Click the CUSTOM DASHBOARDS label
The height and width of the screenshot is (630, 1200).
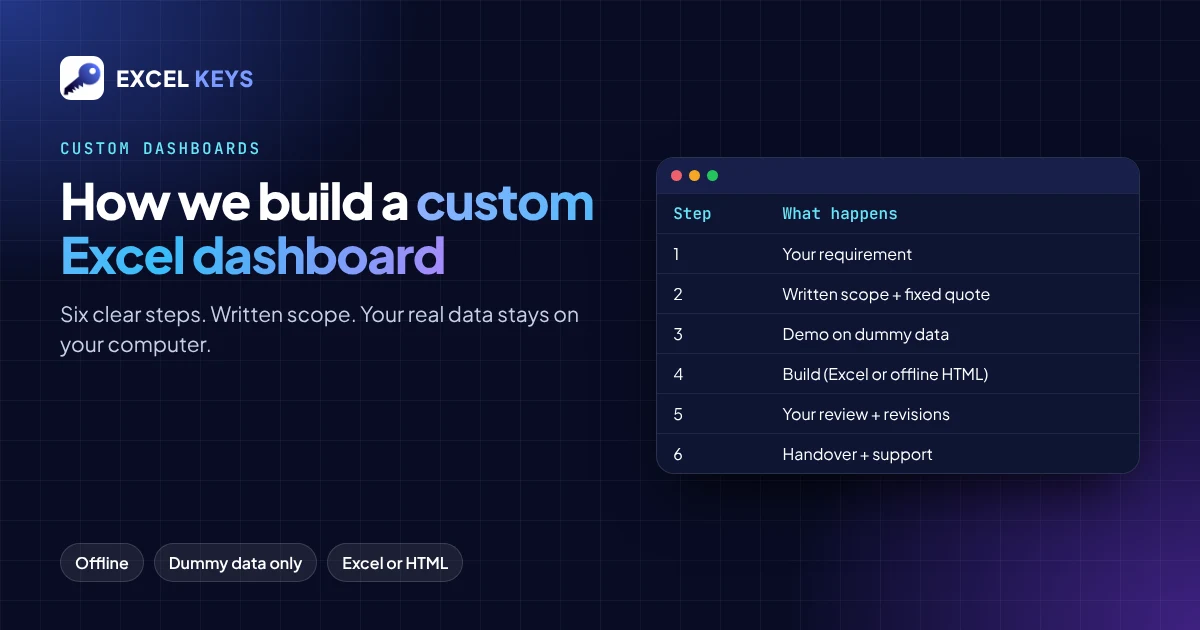[160, 149]
